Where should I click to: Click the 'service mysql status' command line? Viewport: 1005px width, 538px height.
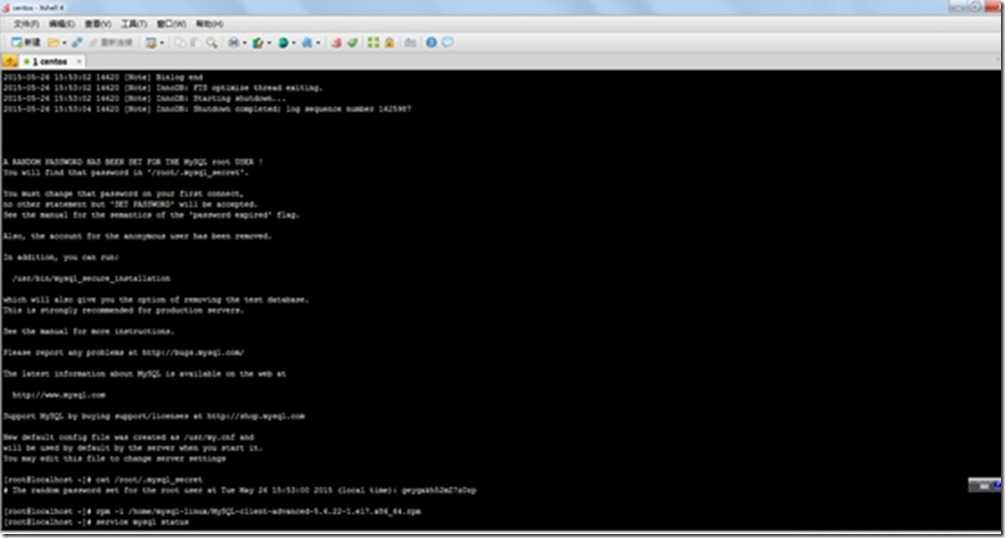click(96, 523)
